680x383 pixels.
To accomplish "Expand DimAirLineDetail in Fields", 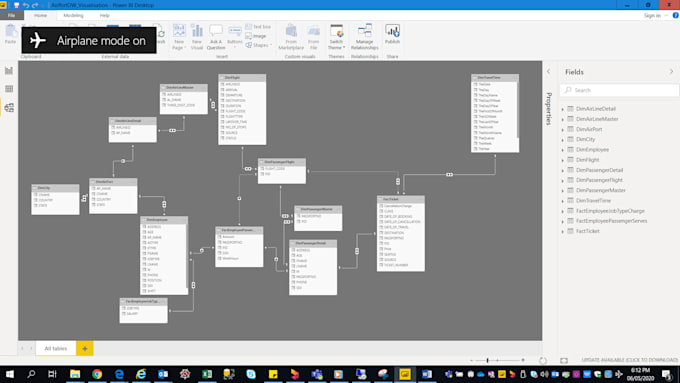I will 563,109.
